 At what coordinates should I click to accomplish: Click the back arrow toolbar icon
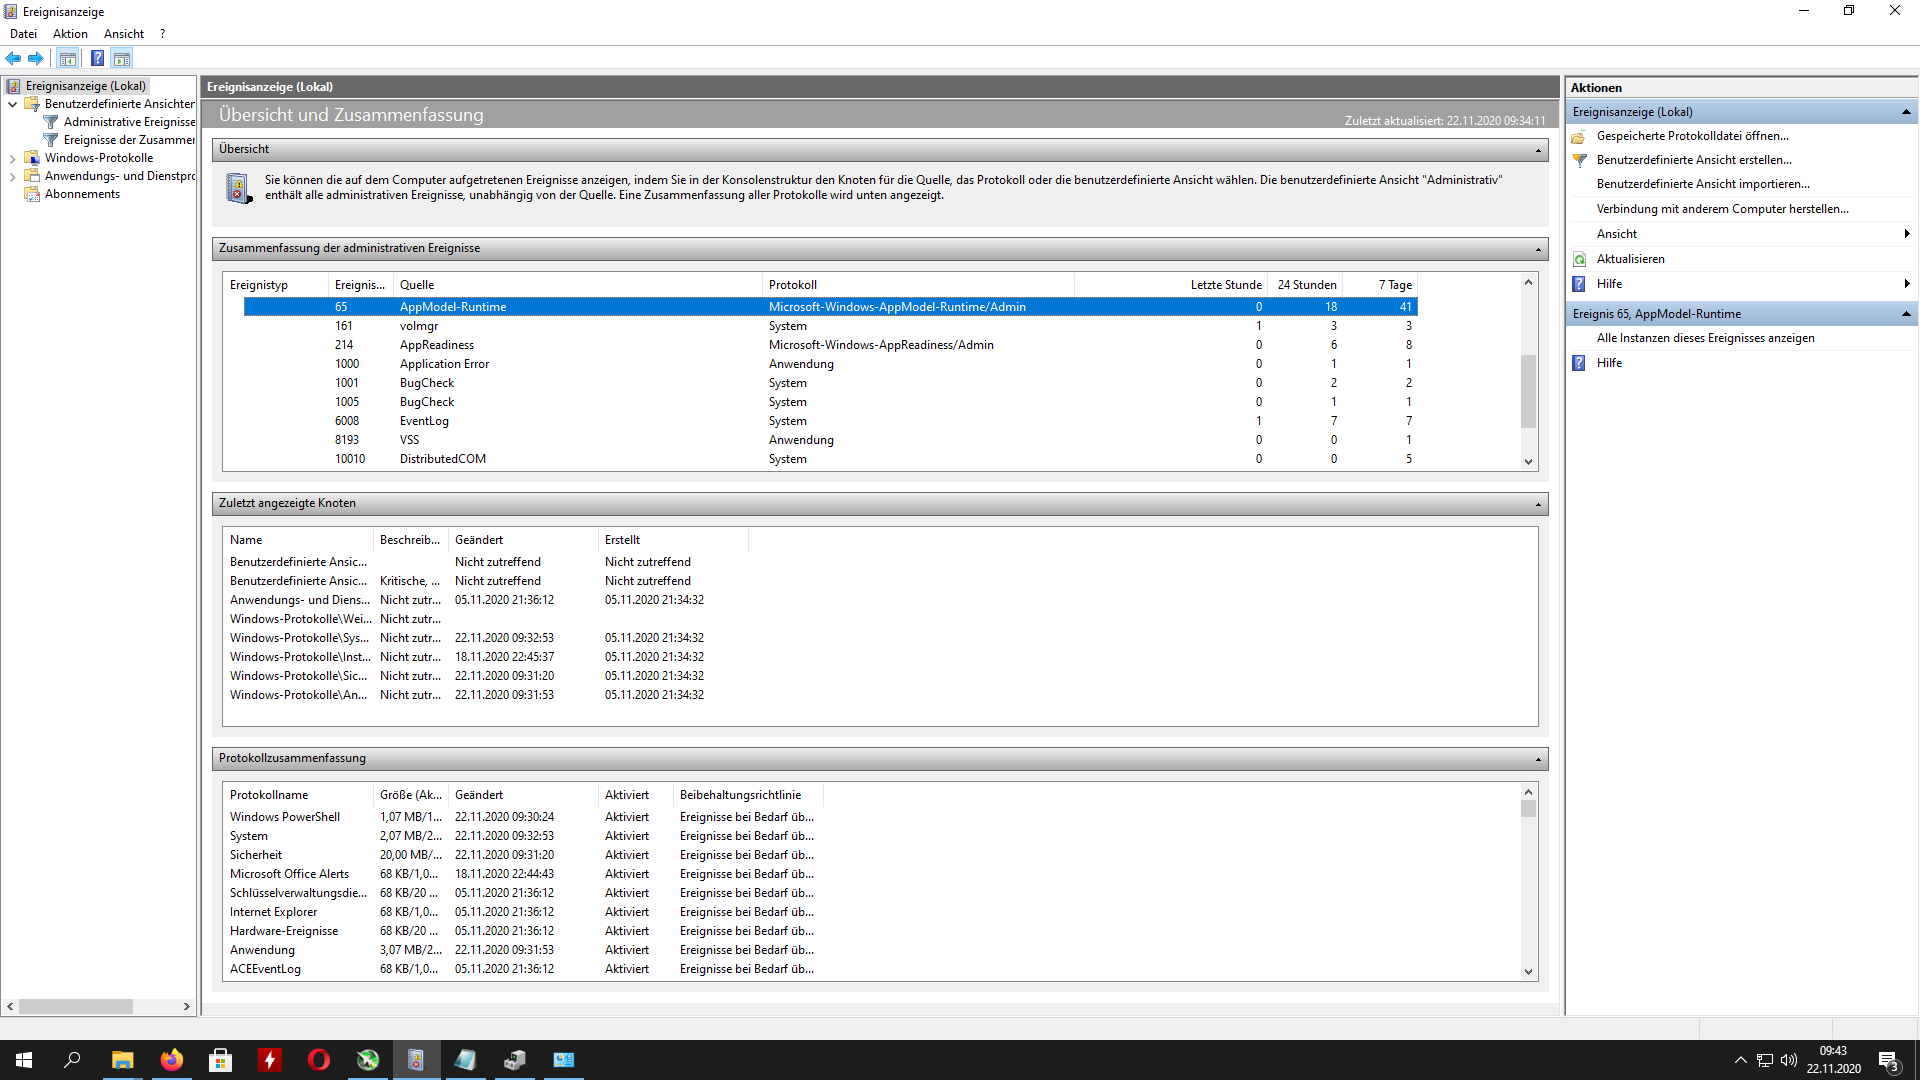[13, 58]
